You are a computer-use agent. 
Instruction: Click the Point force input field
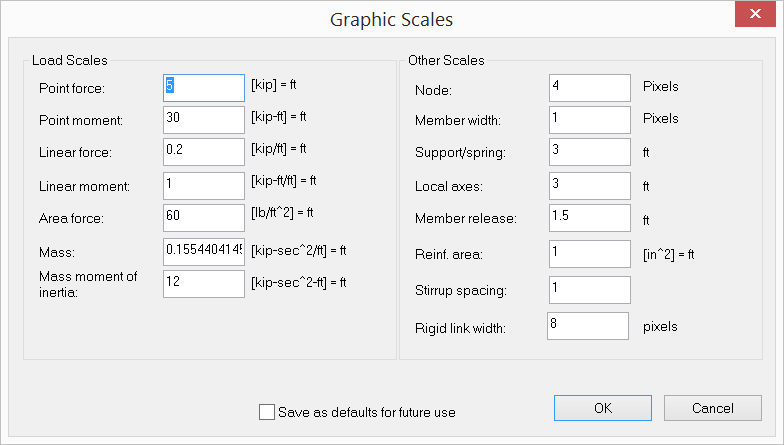[204, 88]
